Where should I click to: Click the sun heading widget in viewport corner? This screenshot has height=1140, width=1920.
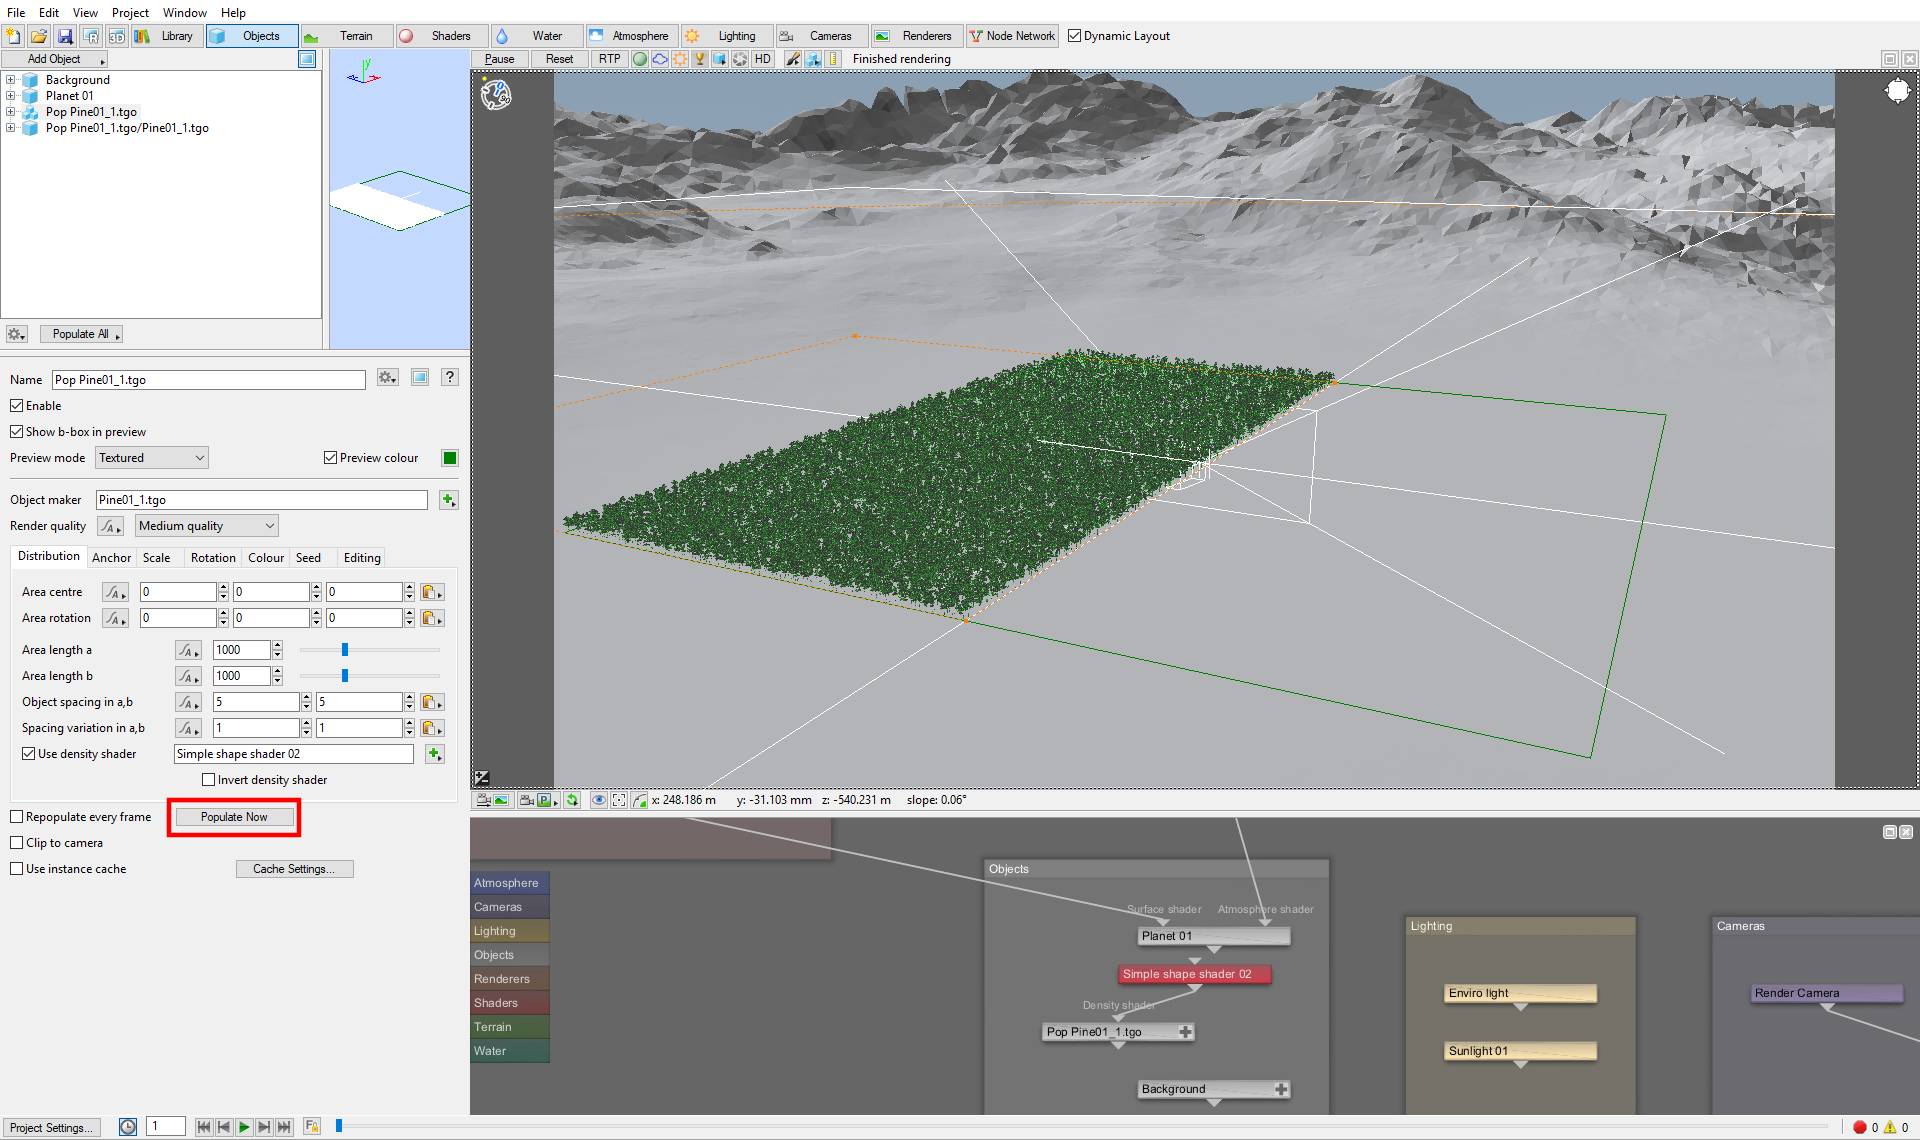[1897, 92]
